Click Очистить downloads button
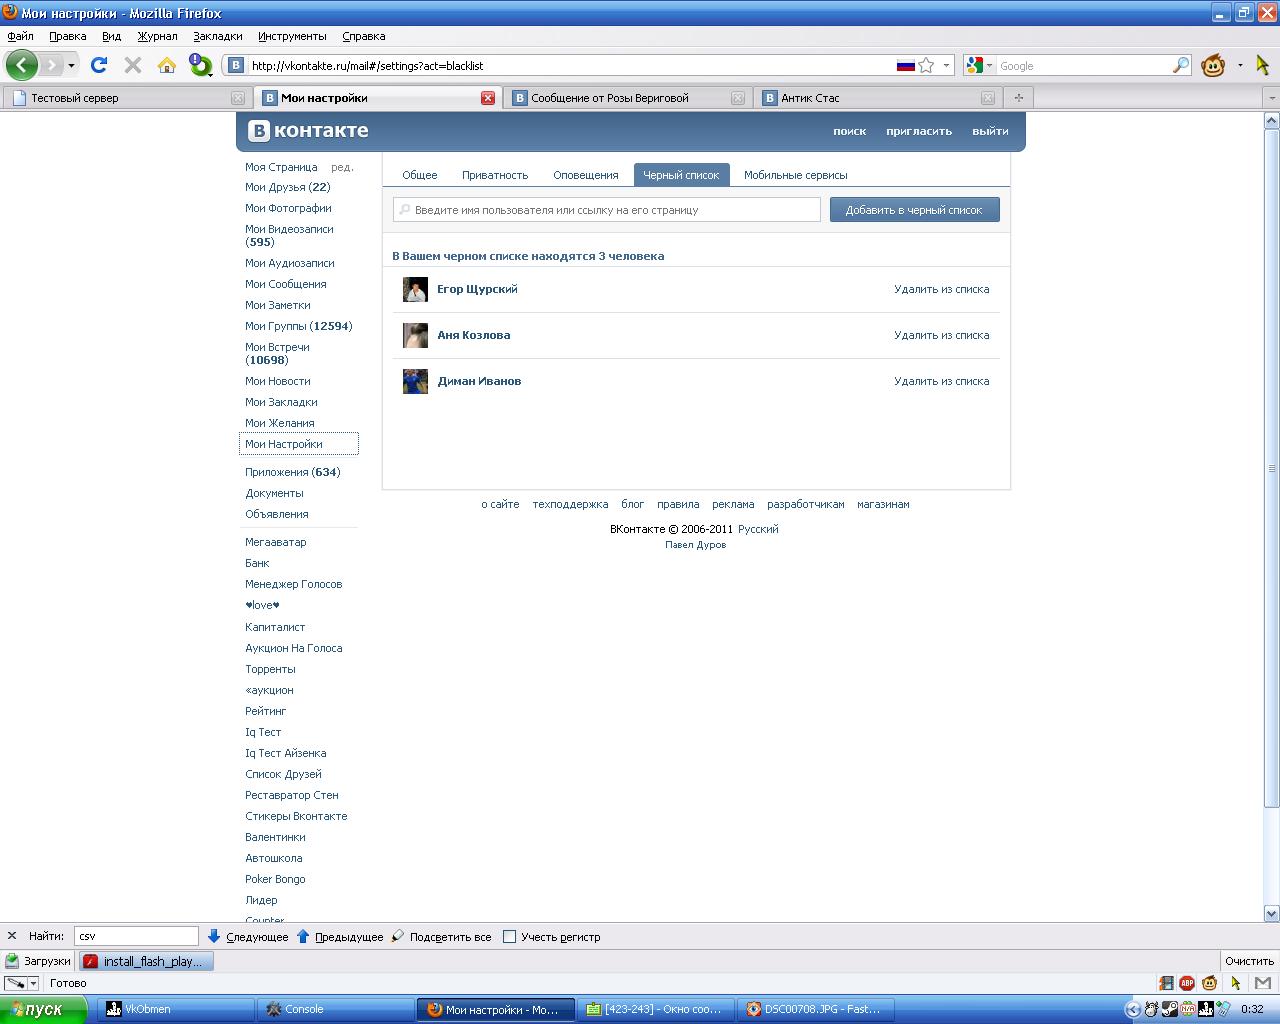The width and height of the screenshot is (1280, 1024). point(1249,961)
